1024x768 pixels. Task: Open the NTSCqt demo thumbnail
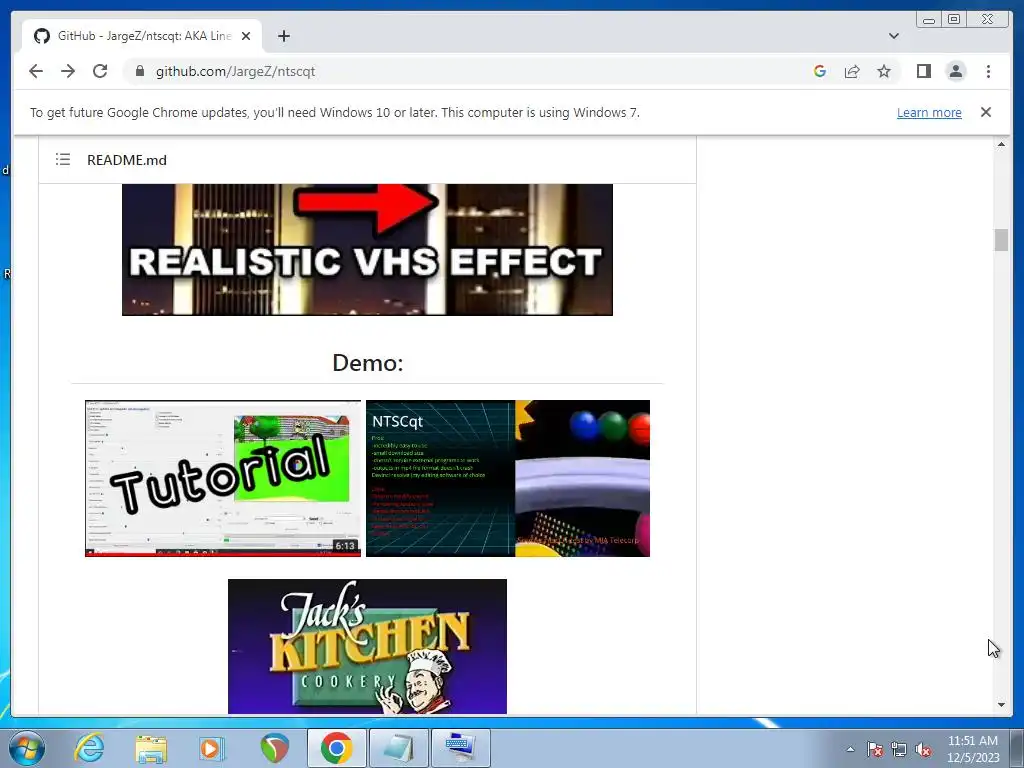click(x=508, y=478)
